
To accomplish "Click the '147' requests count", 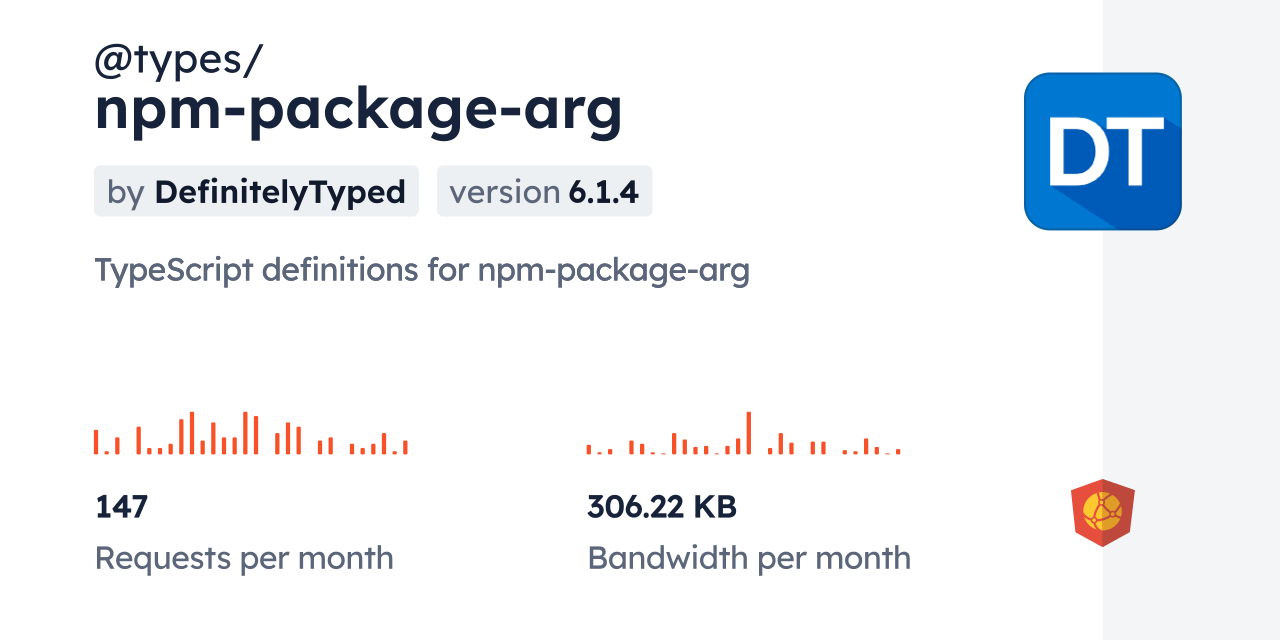I will (x=121, y=506).
